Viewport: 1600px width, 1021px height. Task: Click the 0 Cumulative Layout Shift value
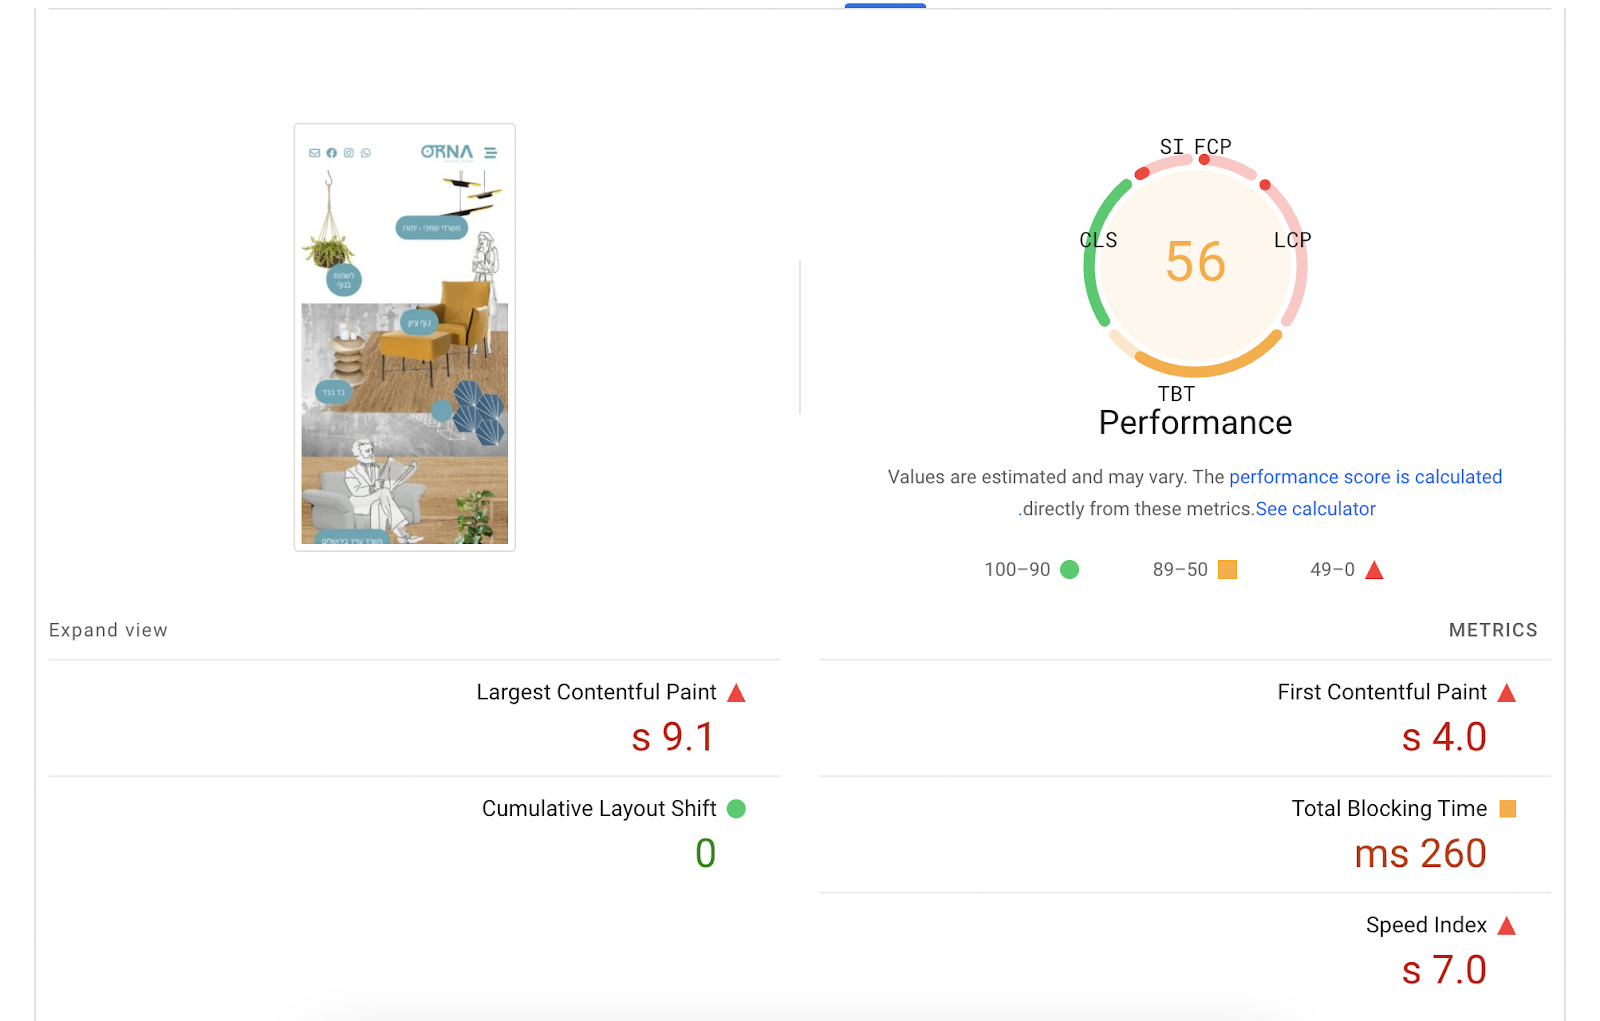705,854
